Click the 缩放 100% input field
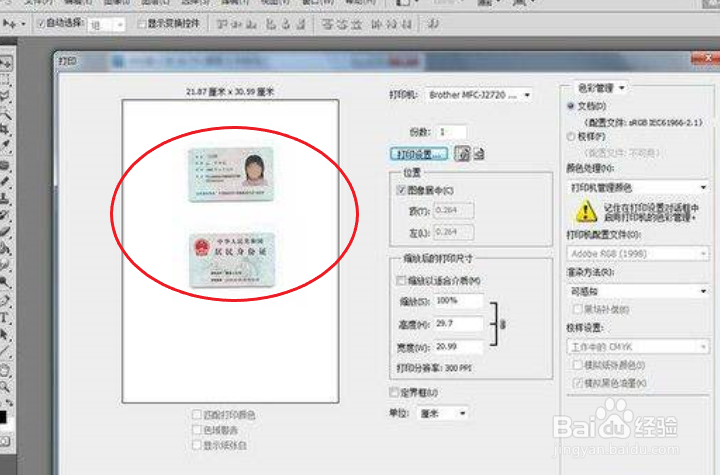Viewport: 720px width, 475px height. [458, 300]
